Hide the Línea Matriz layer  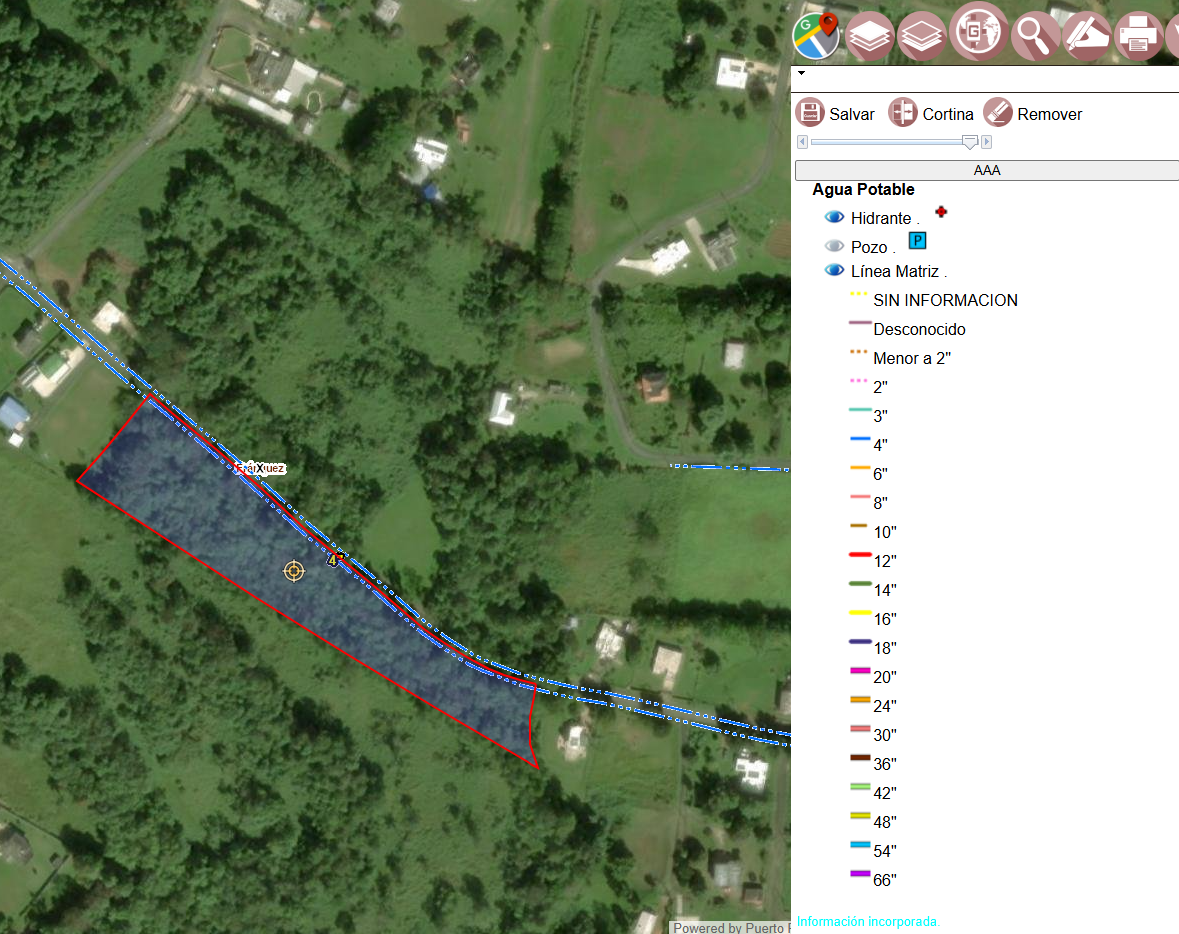835,270
